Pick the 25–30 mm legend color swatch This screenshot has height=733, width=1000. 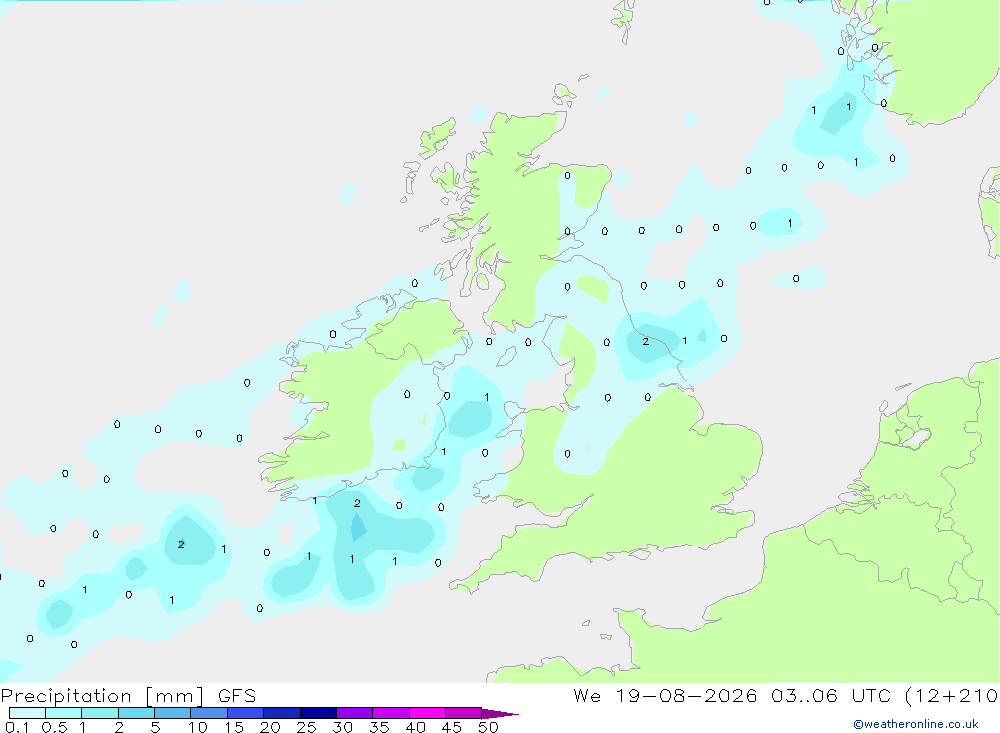coord(318,713)
